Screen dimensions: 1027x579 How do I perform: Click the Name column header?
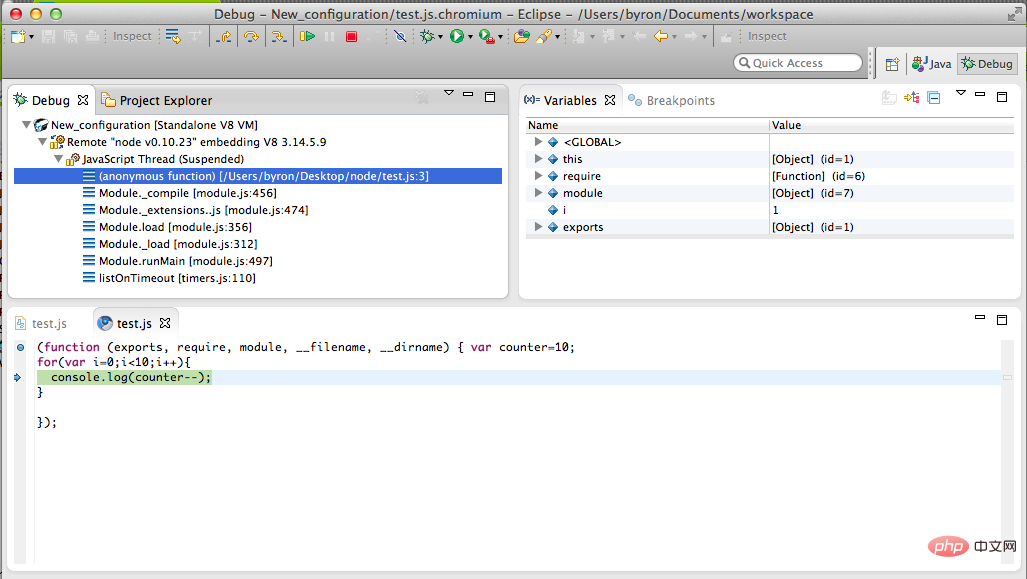[647, 125]
